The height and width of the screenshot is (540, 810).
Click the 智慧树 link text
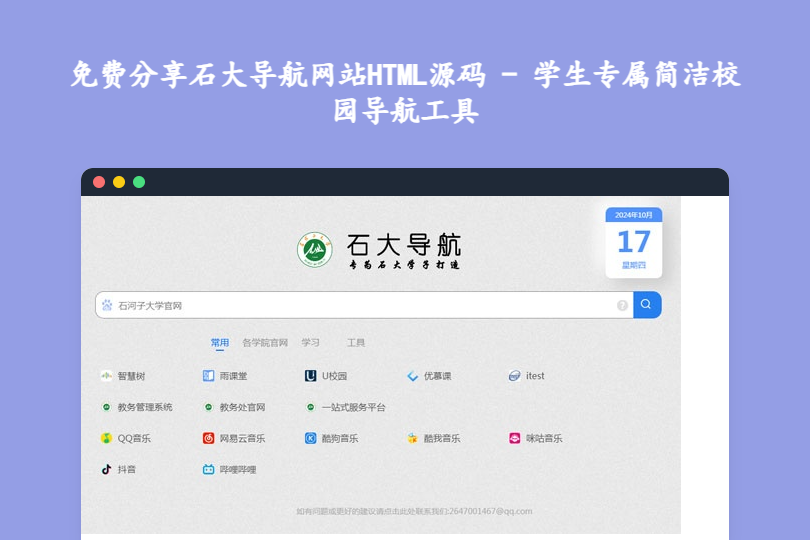[x=131, y=376]
